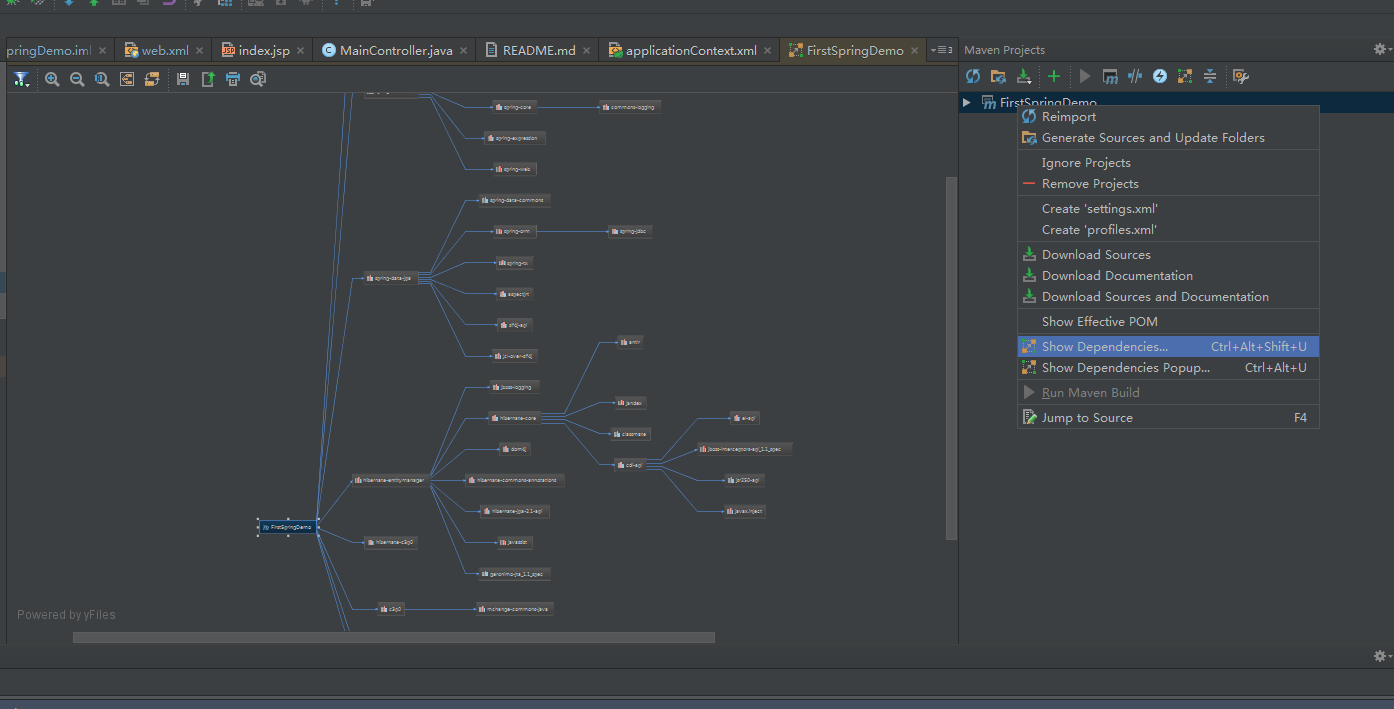This screenshot has height=709, width=1394.
Task: Click spring-data-jpa diagram node
Action: click(x=389, y=278)
